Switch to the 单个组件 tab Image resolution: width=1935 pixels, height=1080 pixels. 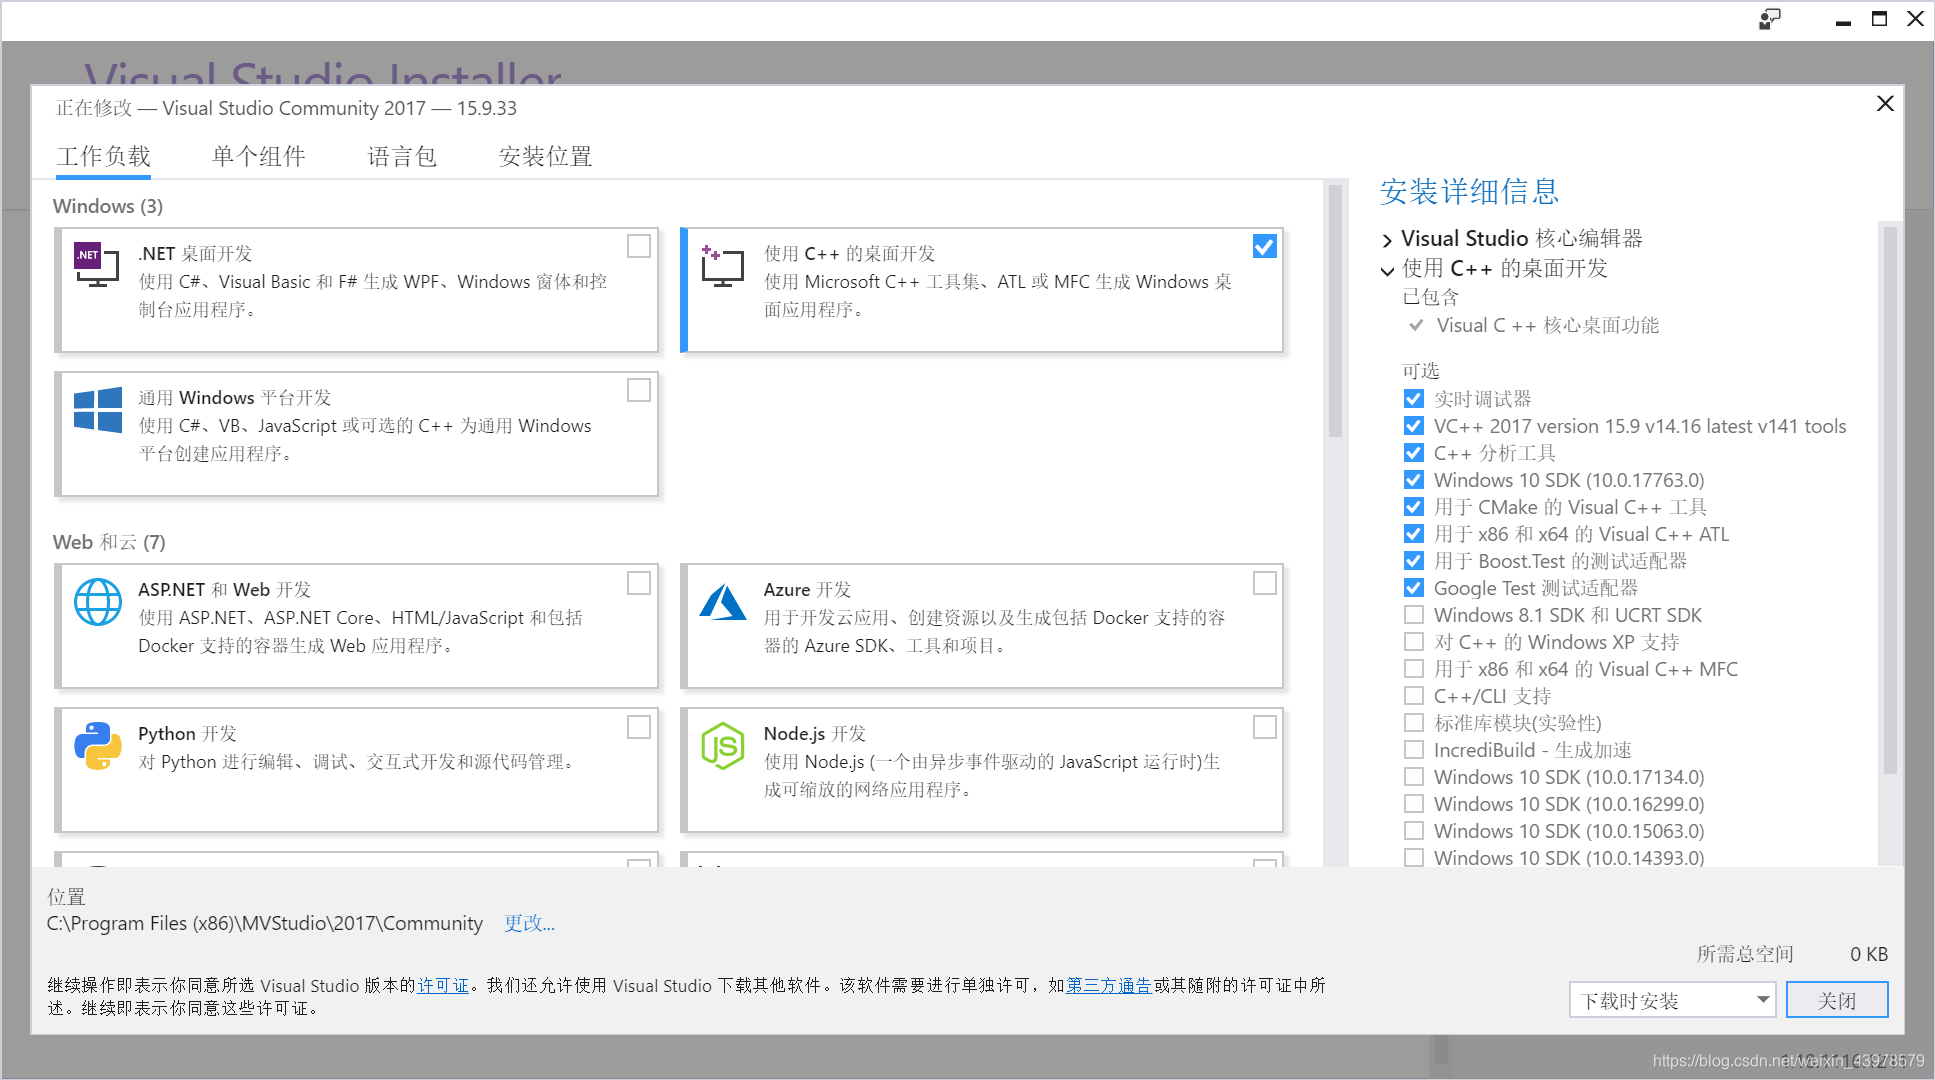(x=259, y=157)
